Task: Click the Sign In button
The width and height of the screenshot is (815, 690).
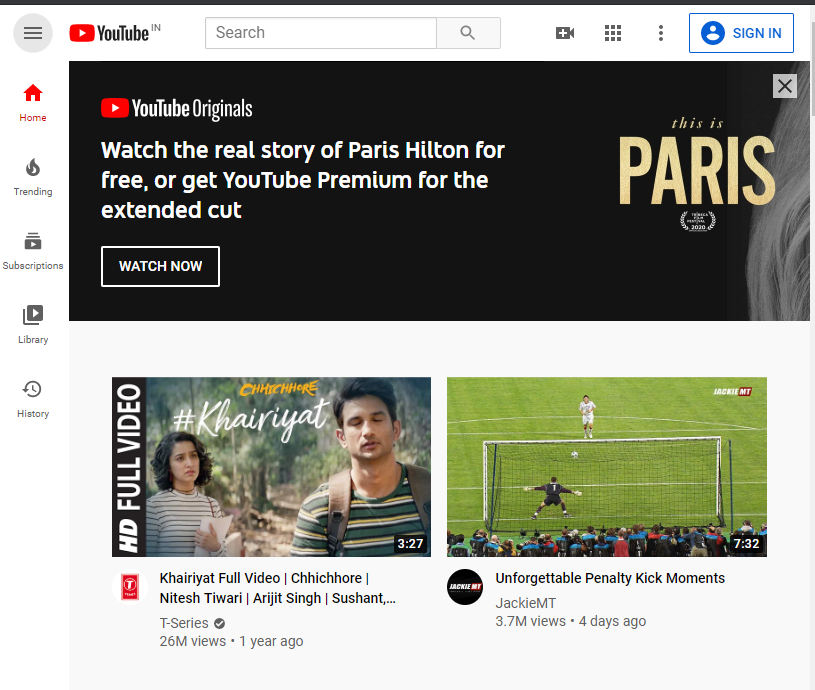Action: 741,33
